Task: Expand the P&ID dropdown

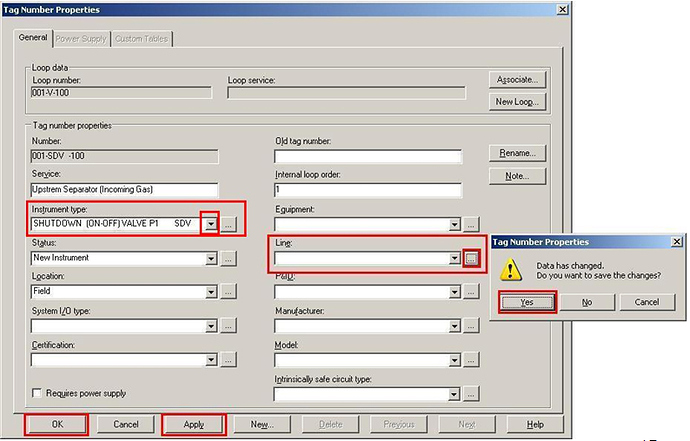Action: point(454,291)
